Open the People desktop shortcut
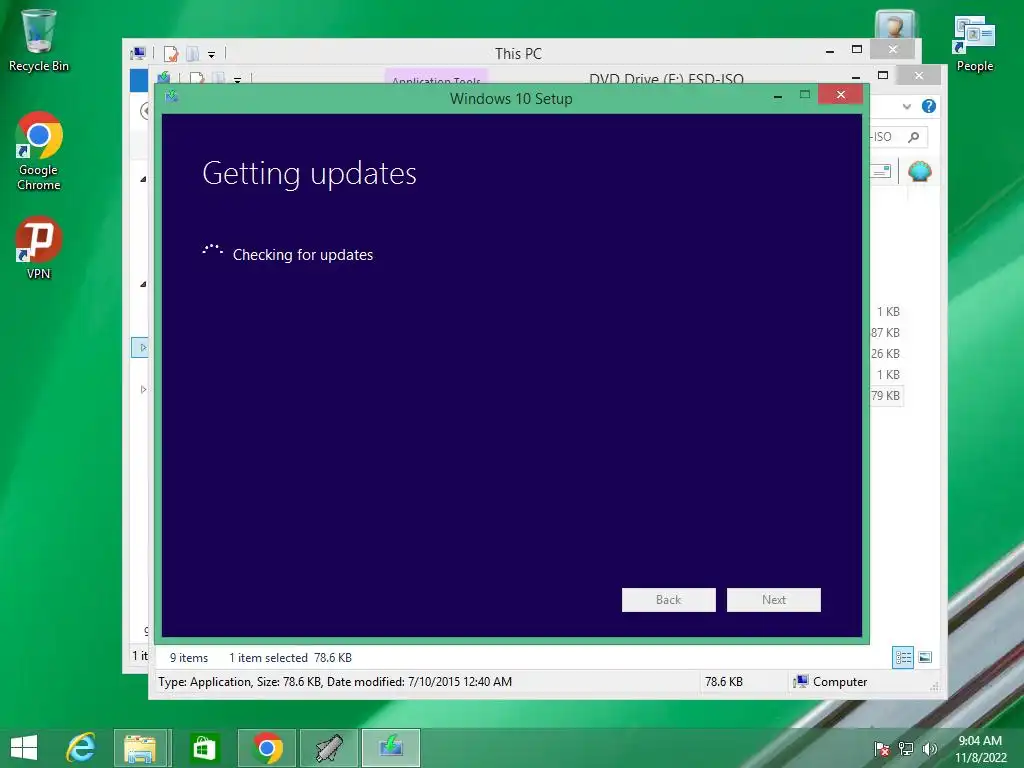 click(974, 44)
